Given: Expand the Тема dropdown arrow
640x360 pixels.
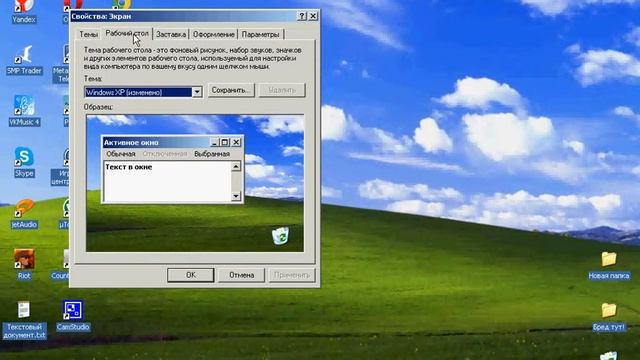Looking at the screenshot, I should coord(197,92).
